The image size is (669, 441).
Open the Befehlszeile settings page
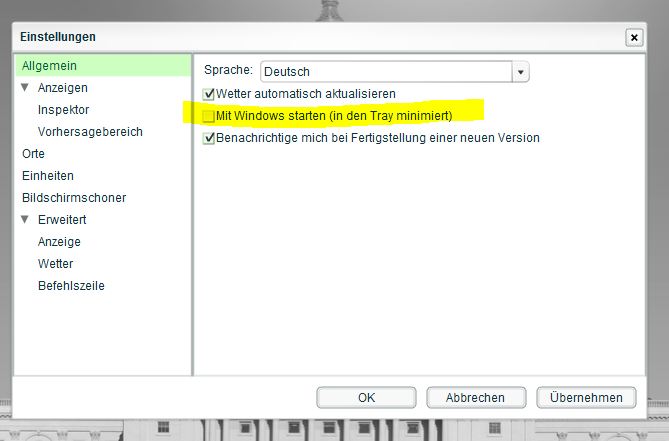[71, 286]
